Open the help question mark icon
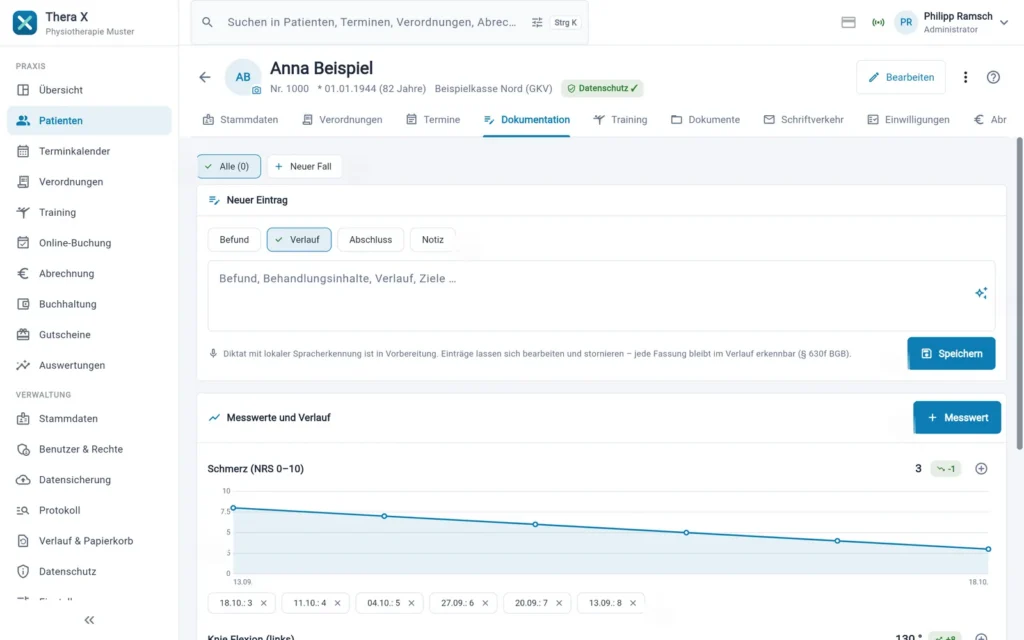This screenshot has width=1024, height=640. pos(993,77)
